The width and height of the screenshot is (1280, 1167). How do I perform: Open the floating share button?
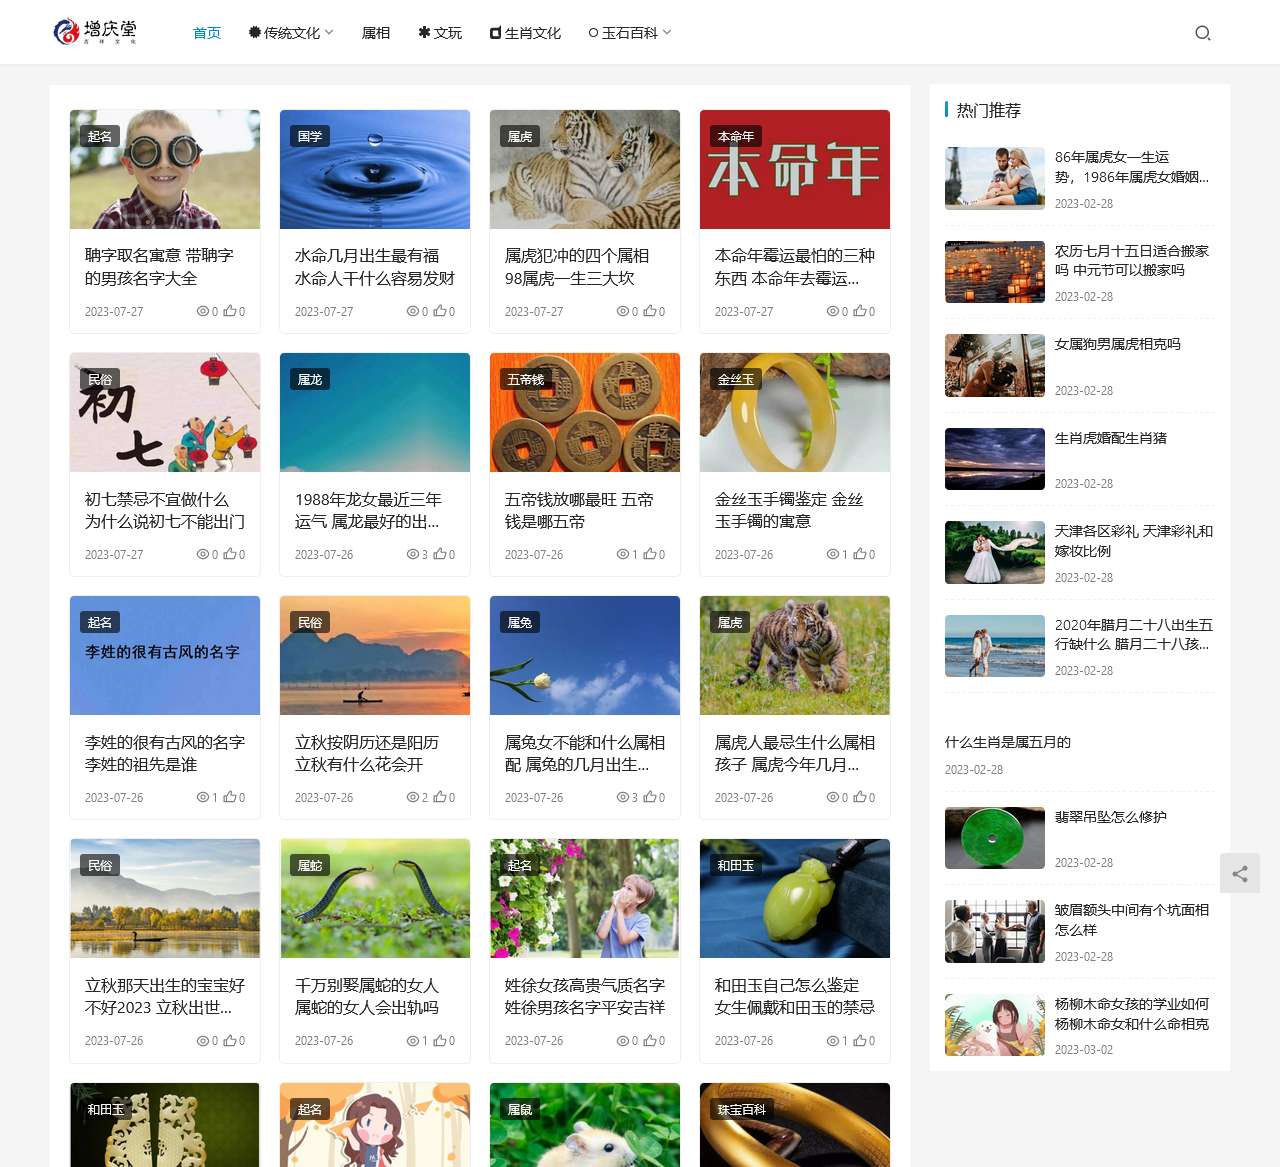[1240, 873]
